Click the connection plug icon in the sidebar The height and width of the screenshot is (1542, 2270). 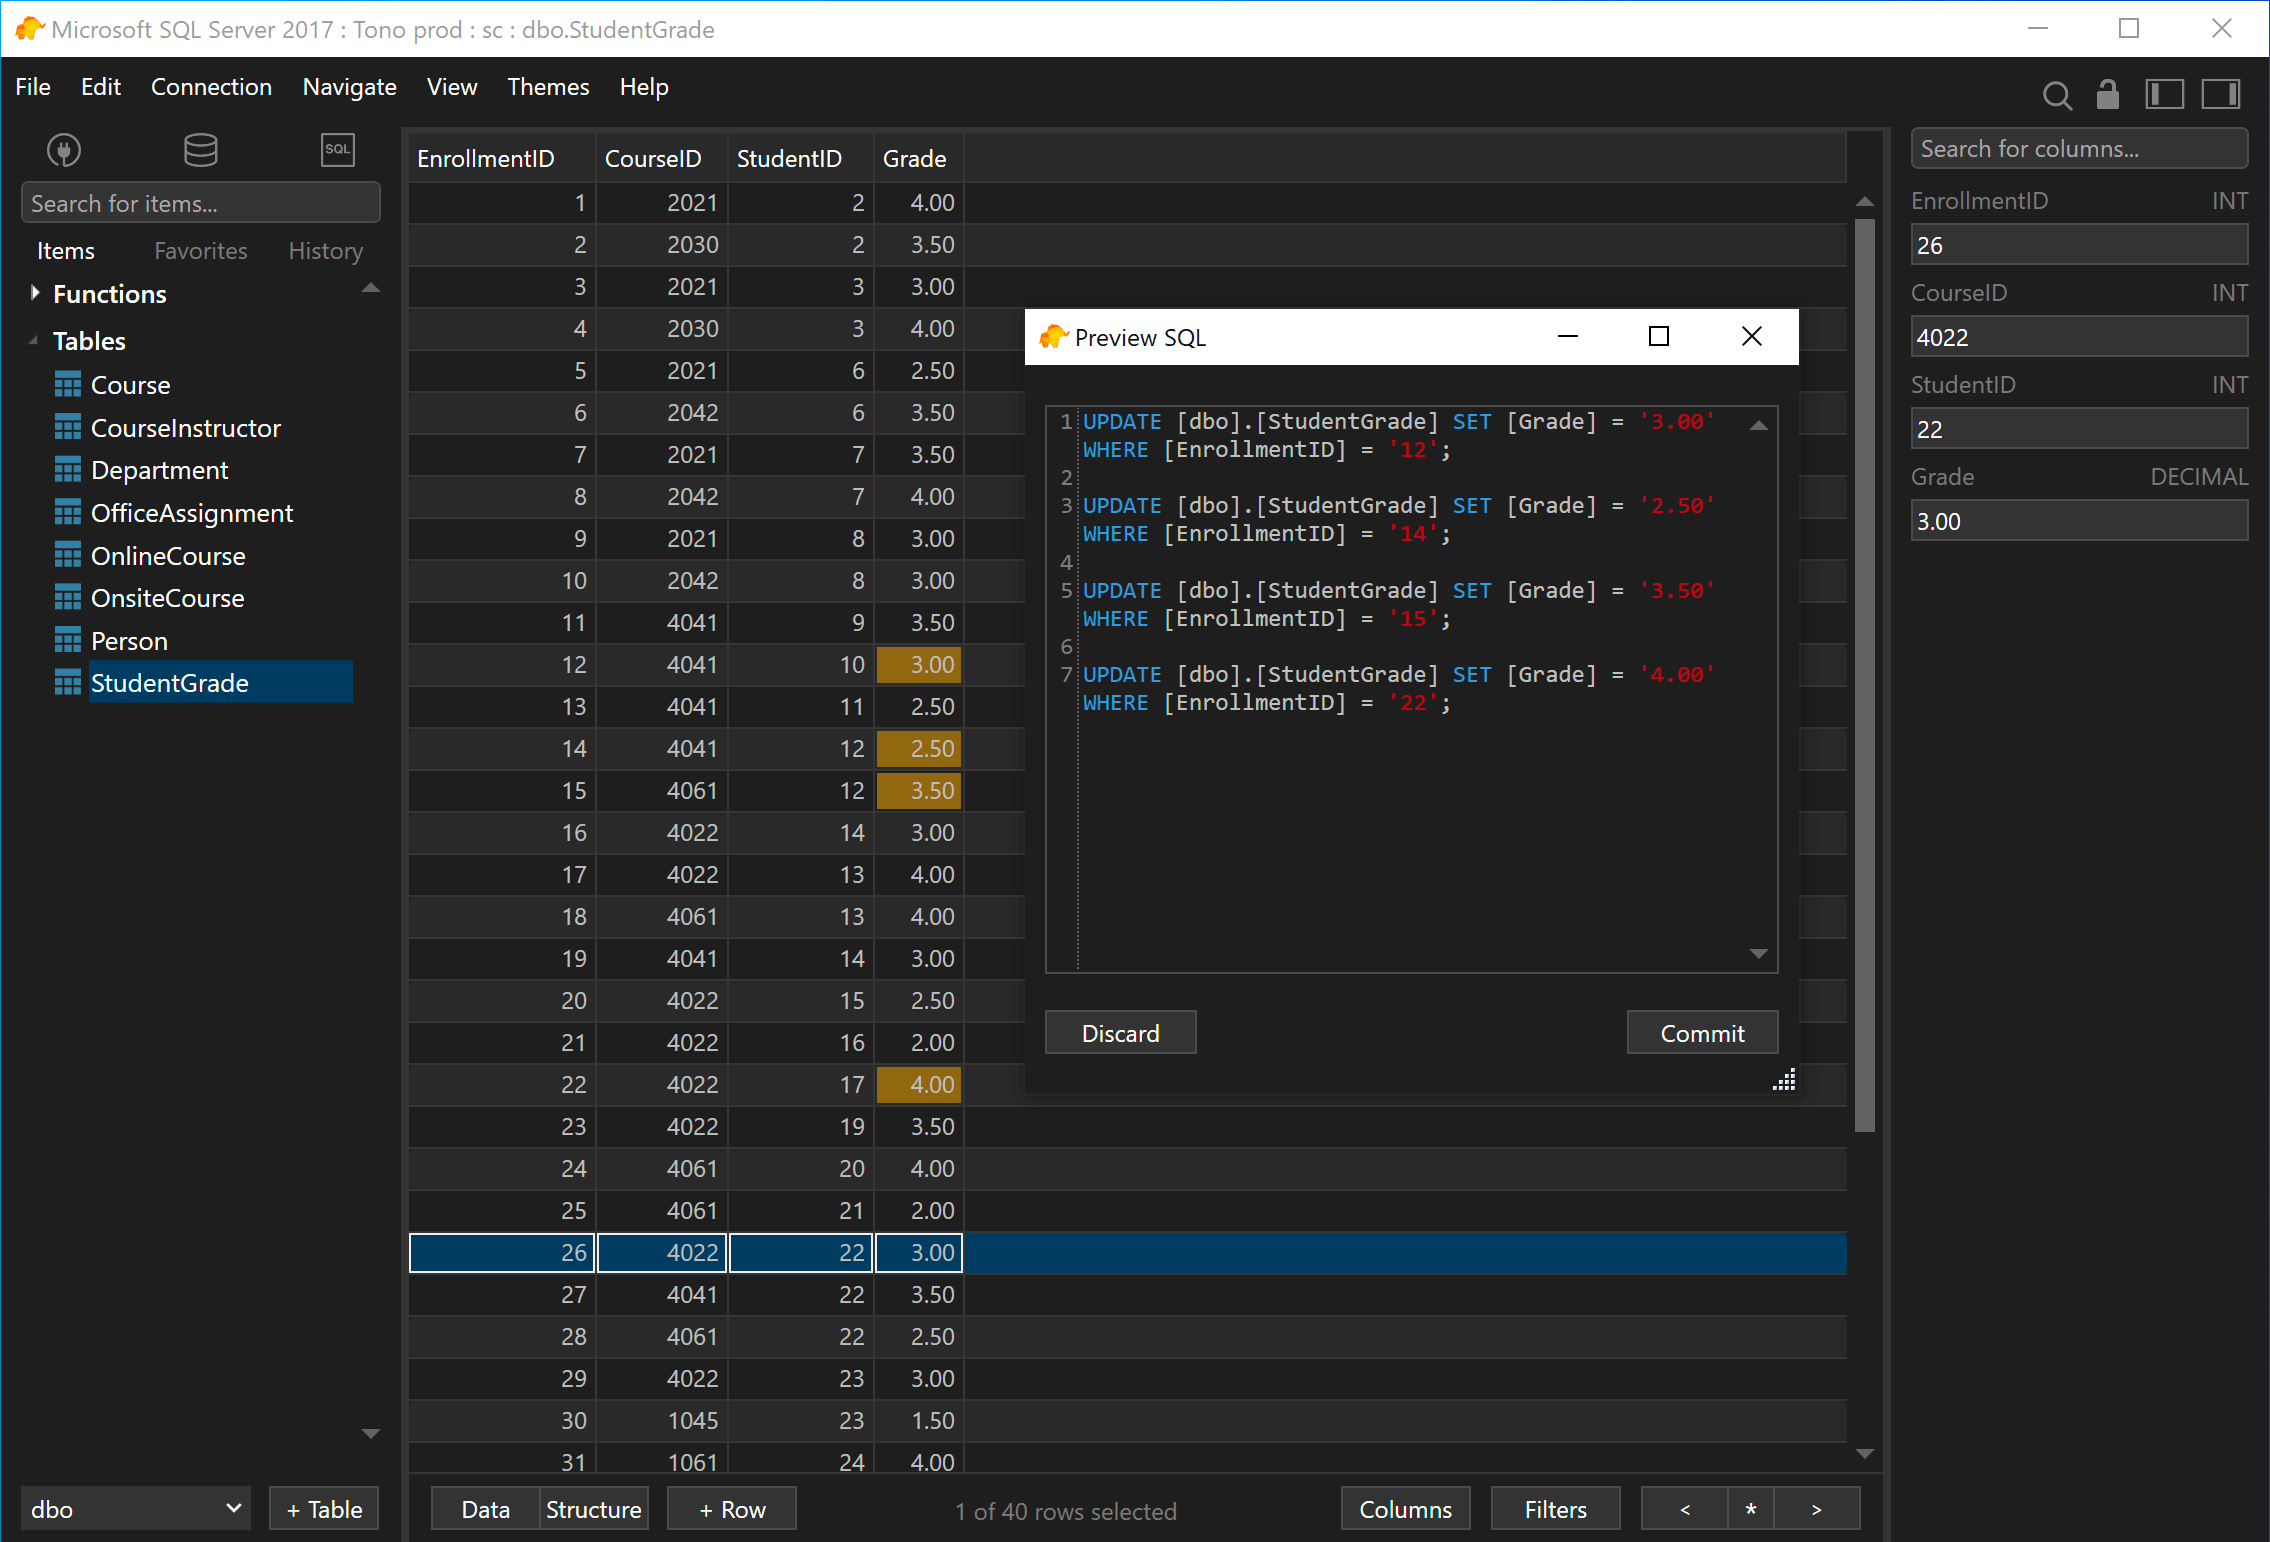[64, 150]
